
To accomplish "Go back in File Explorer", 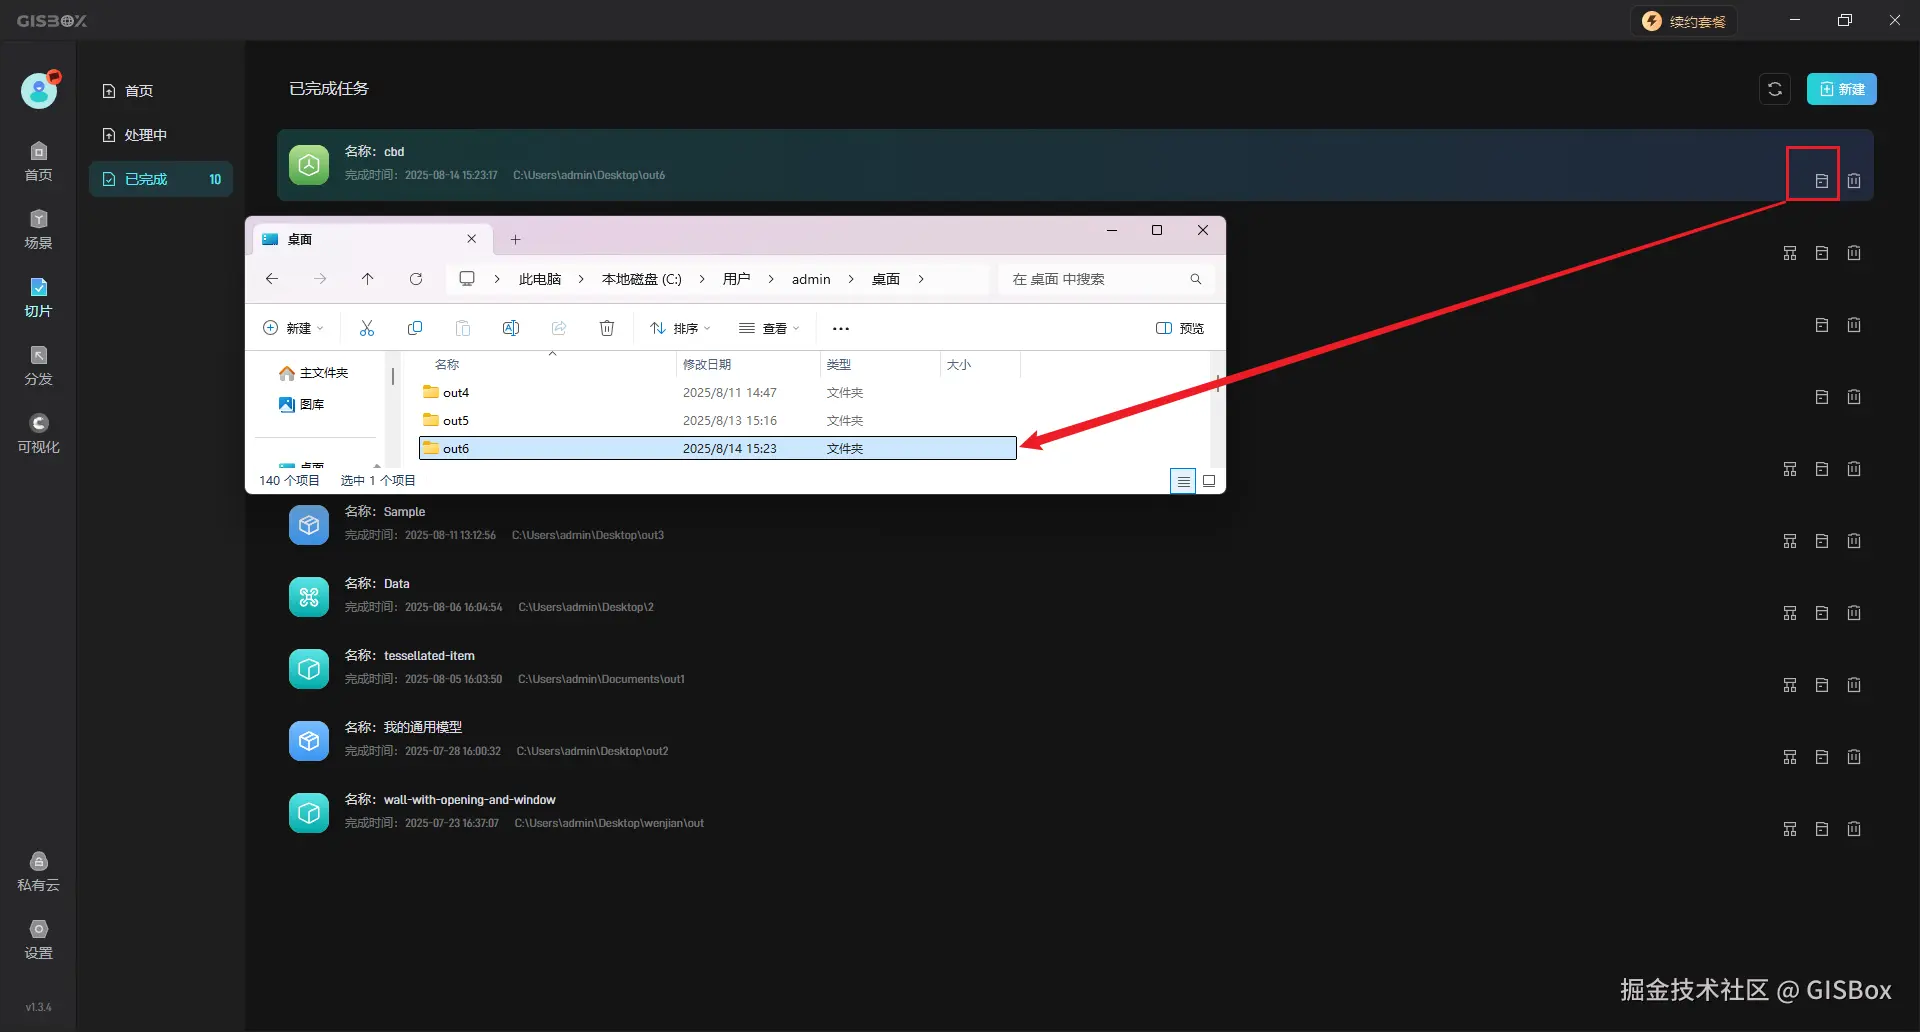I will point(272,279).
